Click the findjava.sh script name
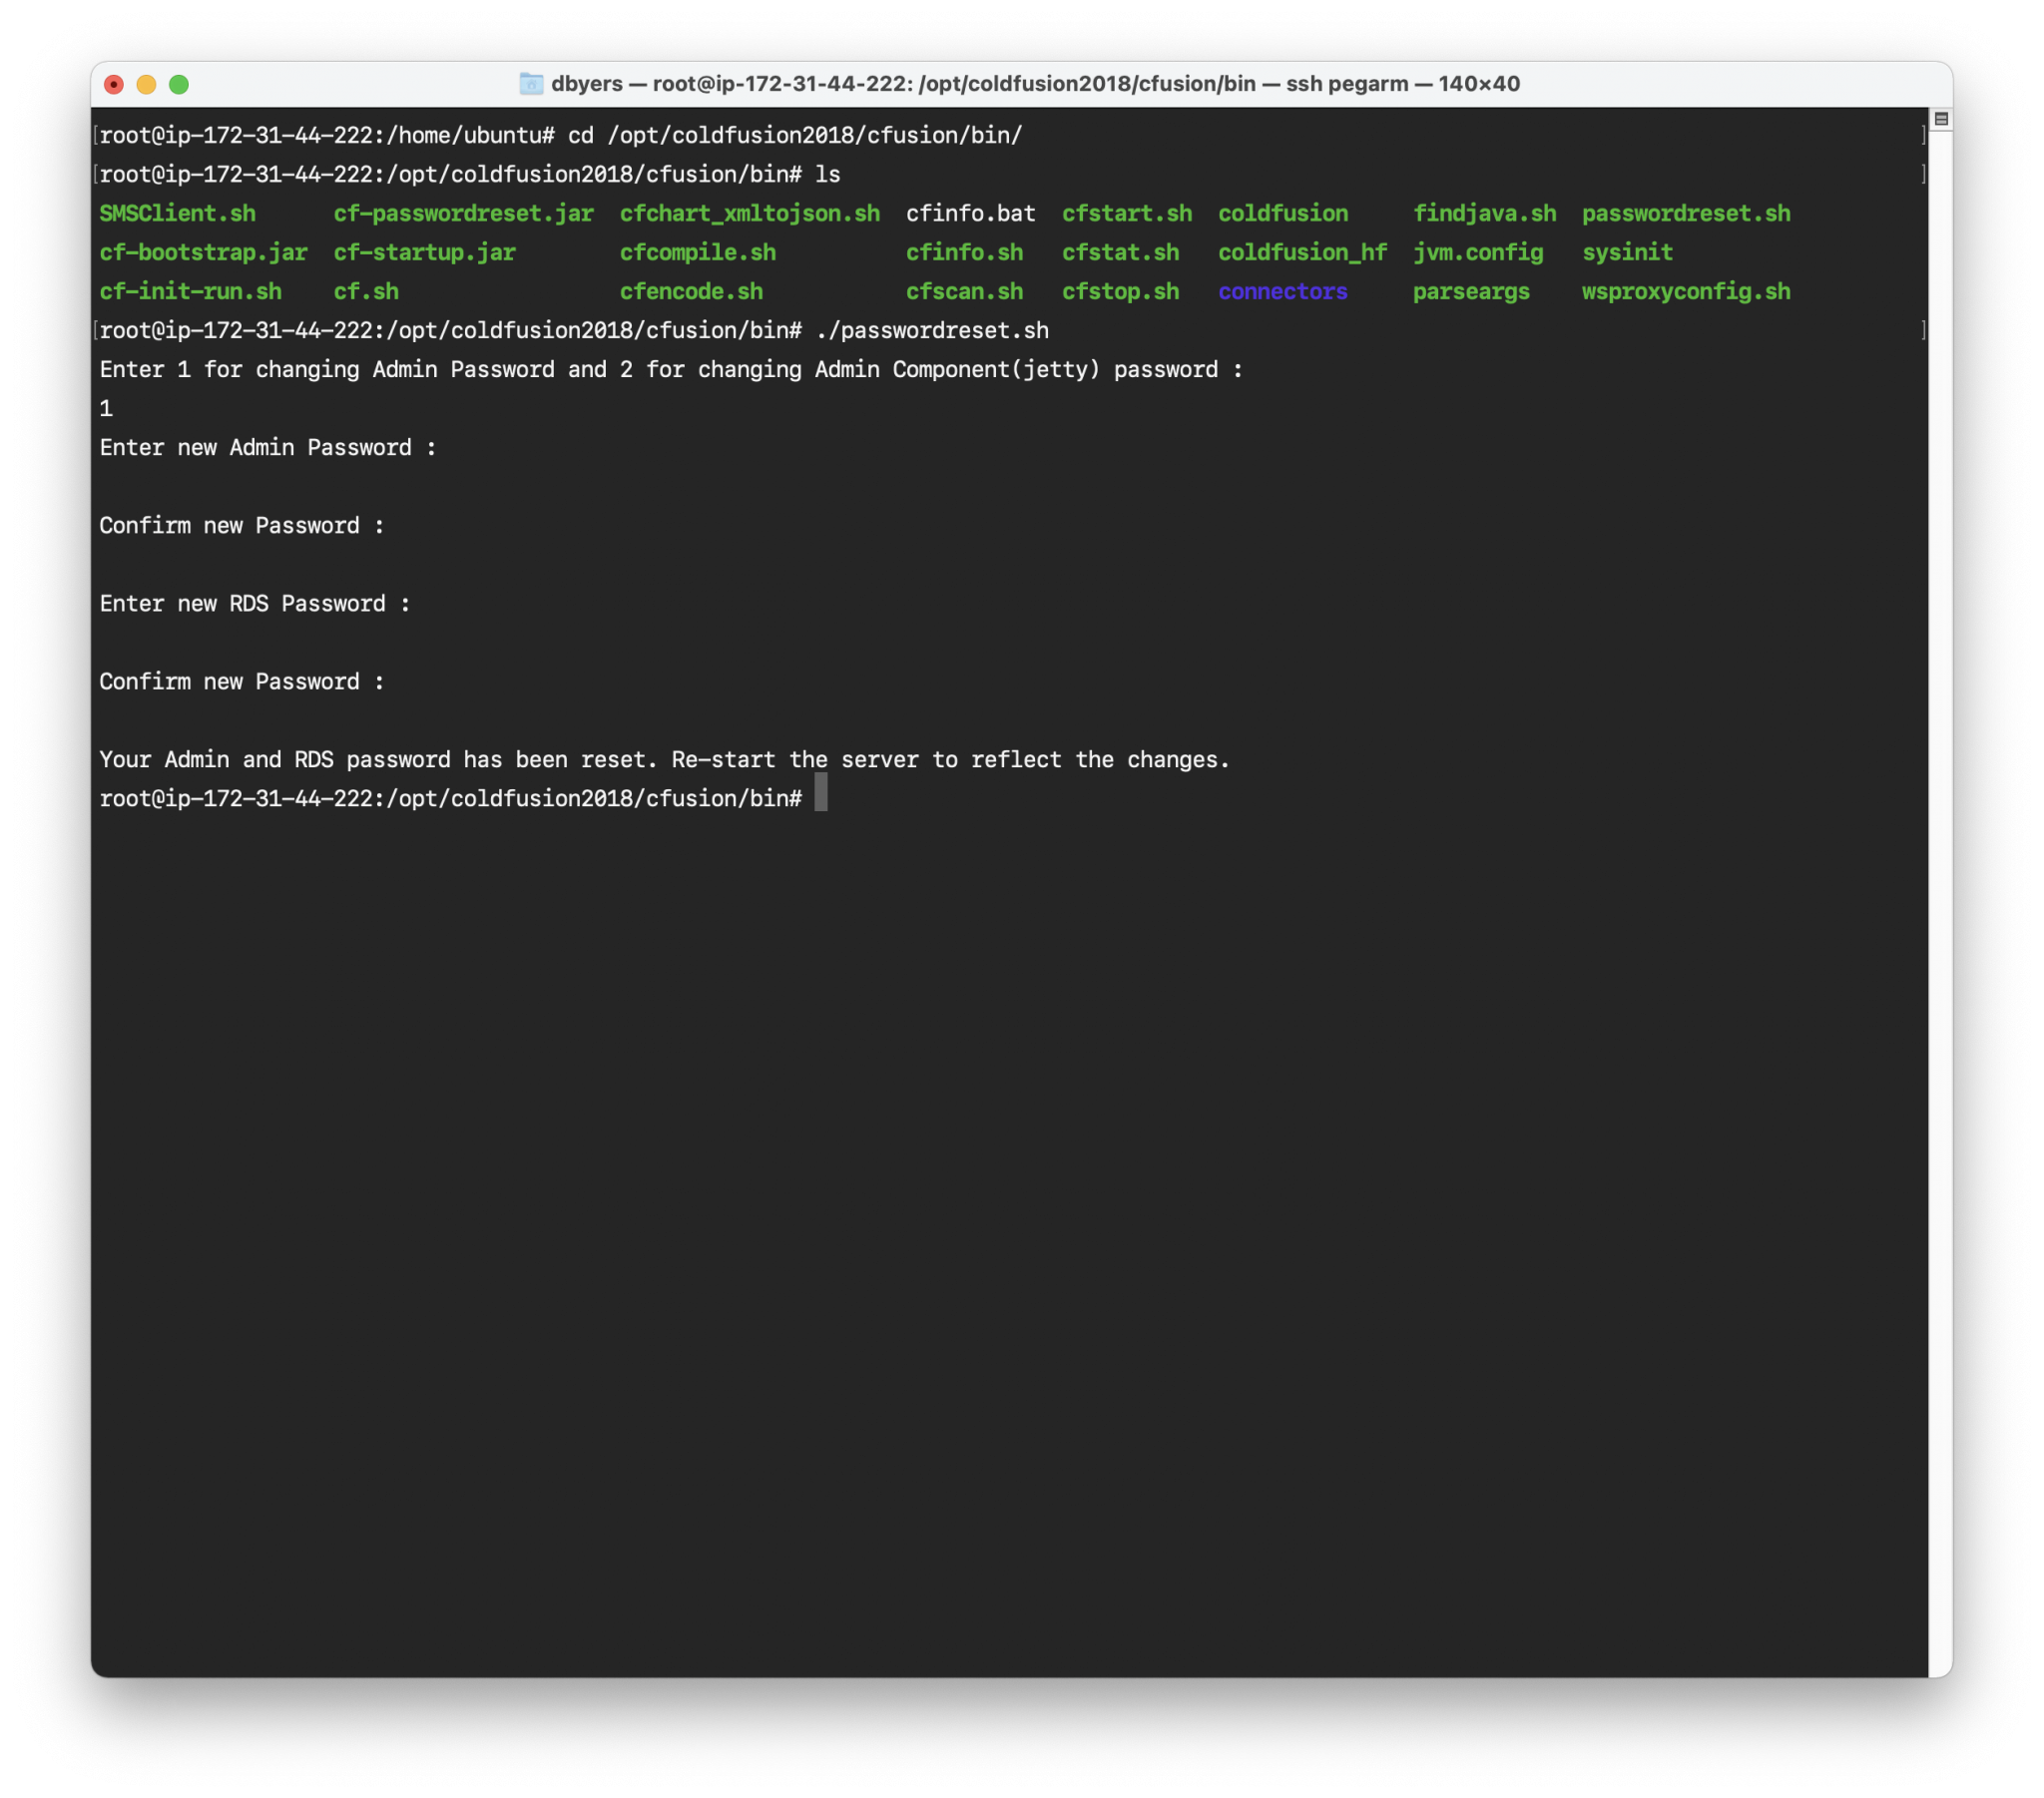Image resolution: width=2044 pixels, height=1798 pixels. coord(1485,213)
